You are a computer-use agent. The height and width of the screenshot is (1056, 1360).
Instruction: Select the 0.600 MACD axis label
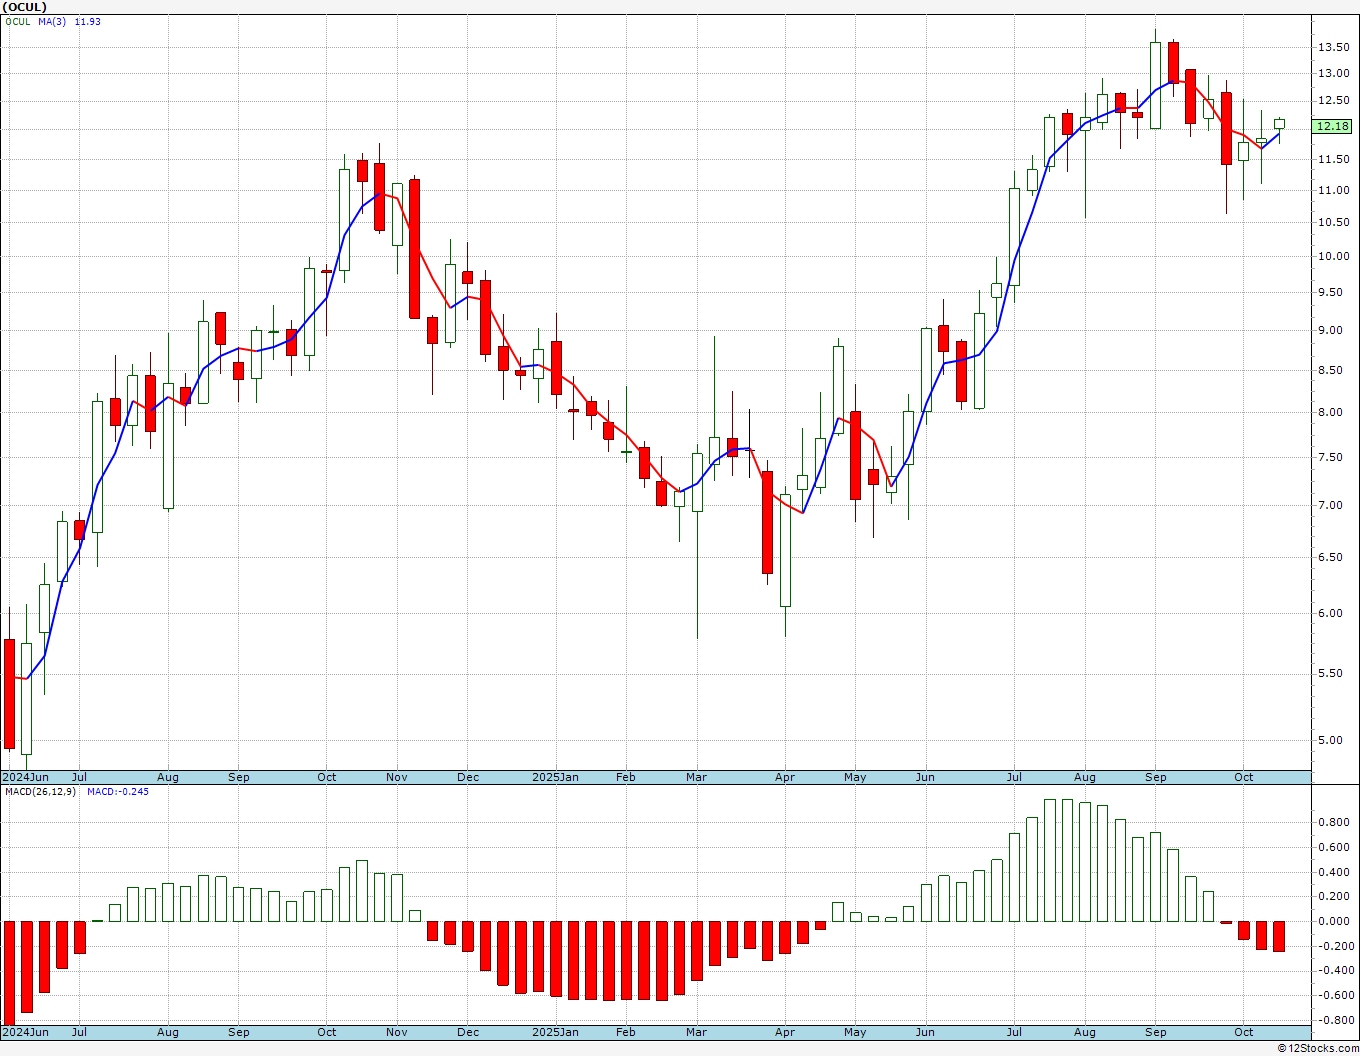pos(1336,847)
